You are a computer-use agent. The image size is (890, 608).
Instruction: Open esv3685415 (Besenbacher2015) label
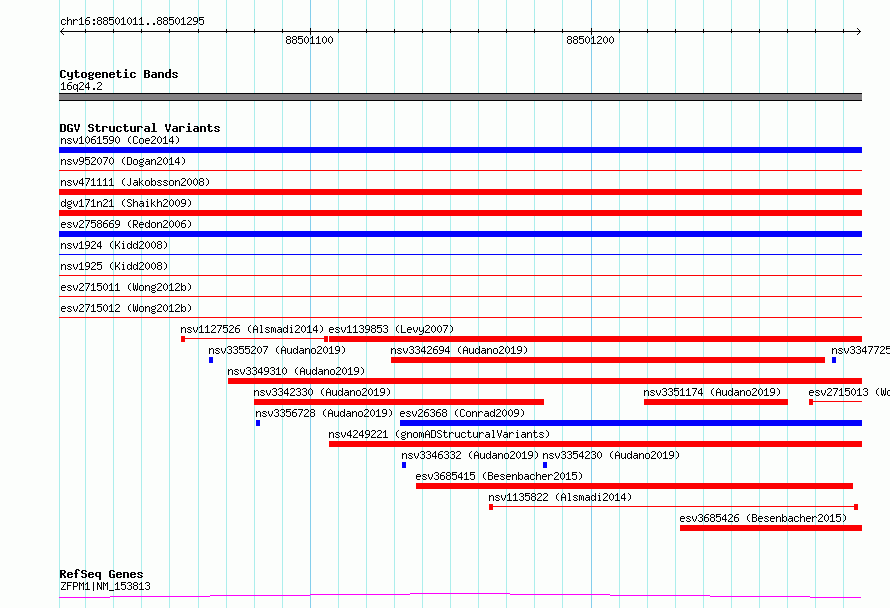499,476
